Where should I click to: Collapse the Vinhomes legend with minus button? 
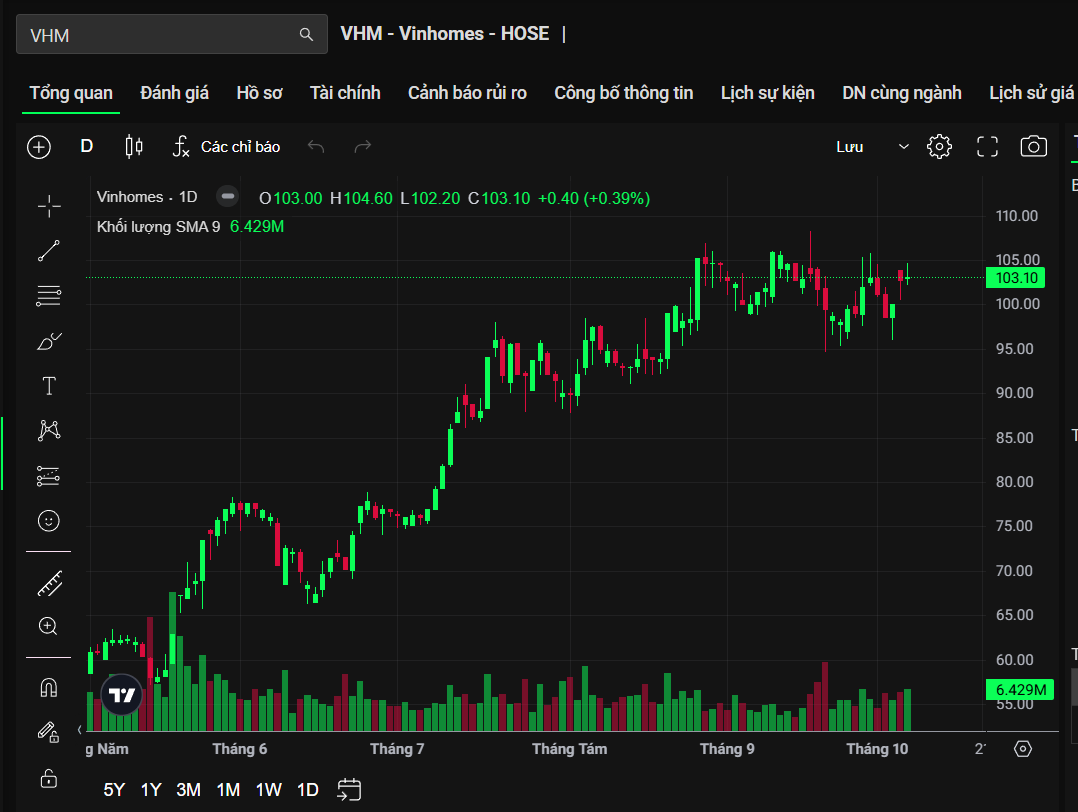click(x=228, y=197)
